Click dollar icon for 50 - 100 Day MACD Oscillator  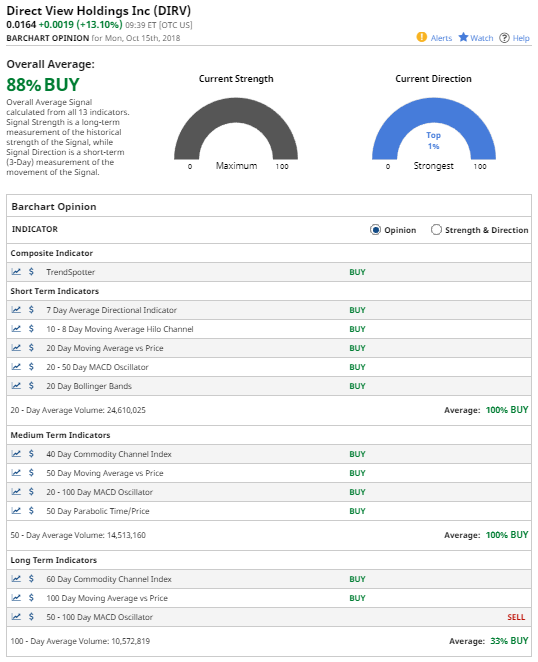[x=31, y=616]
